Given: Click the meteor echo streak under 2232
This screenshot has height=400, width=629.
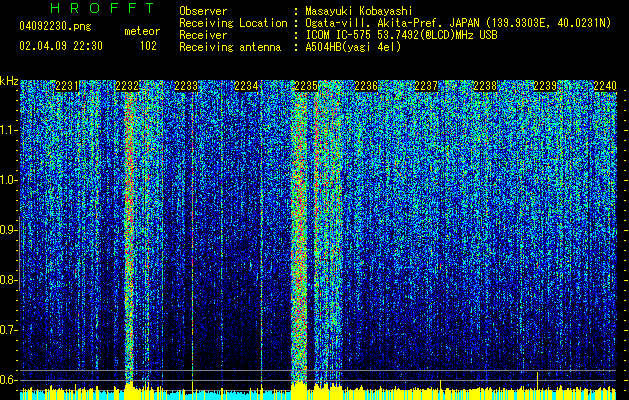Looking at the screenshot, I should tap(129, 237).
